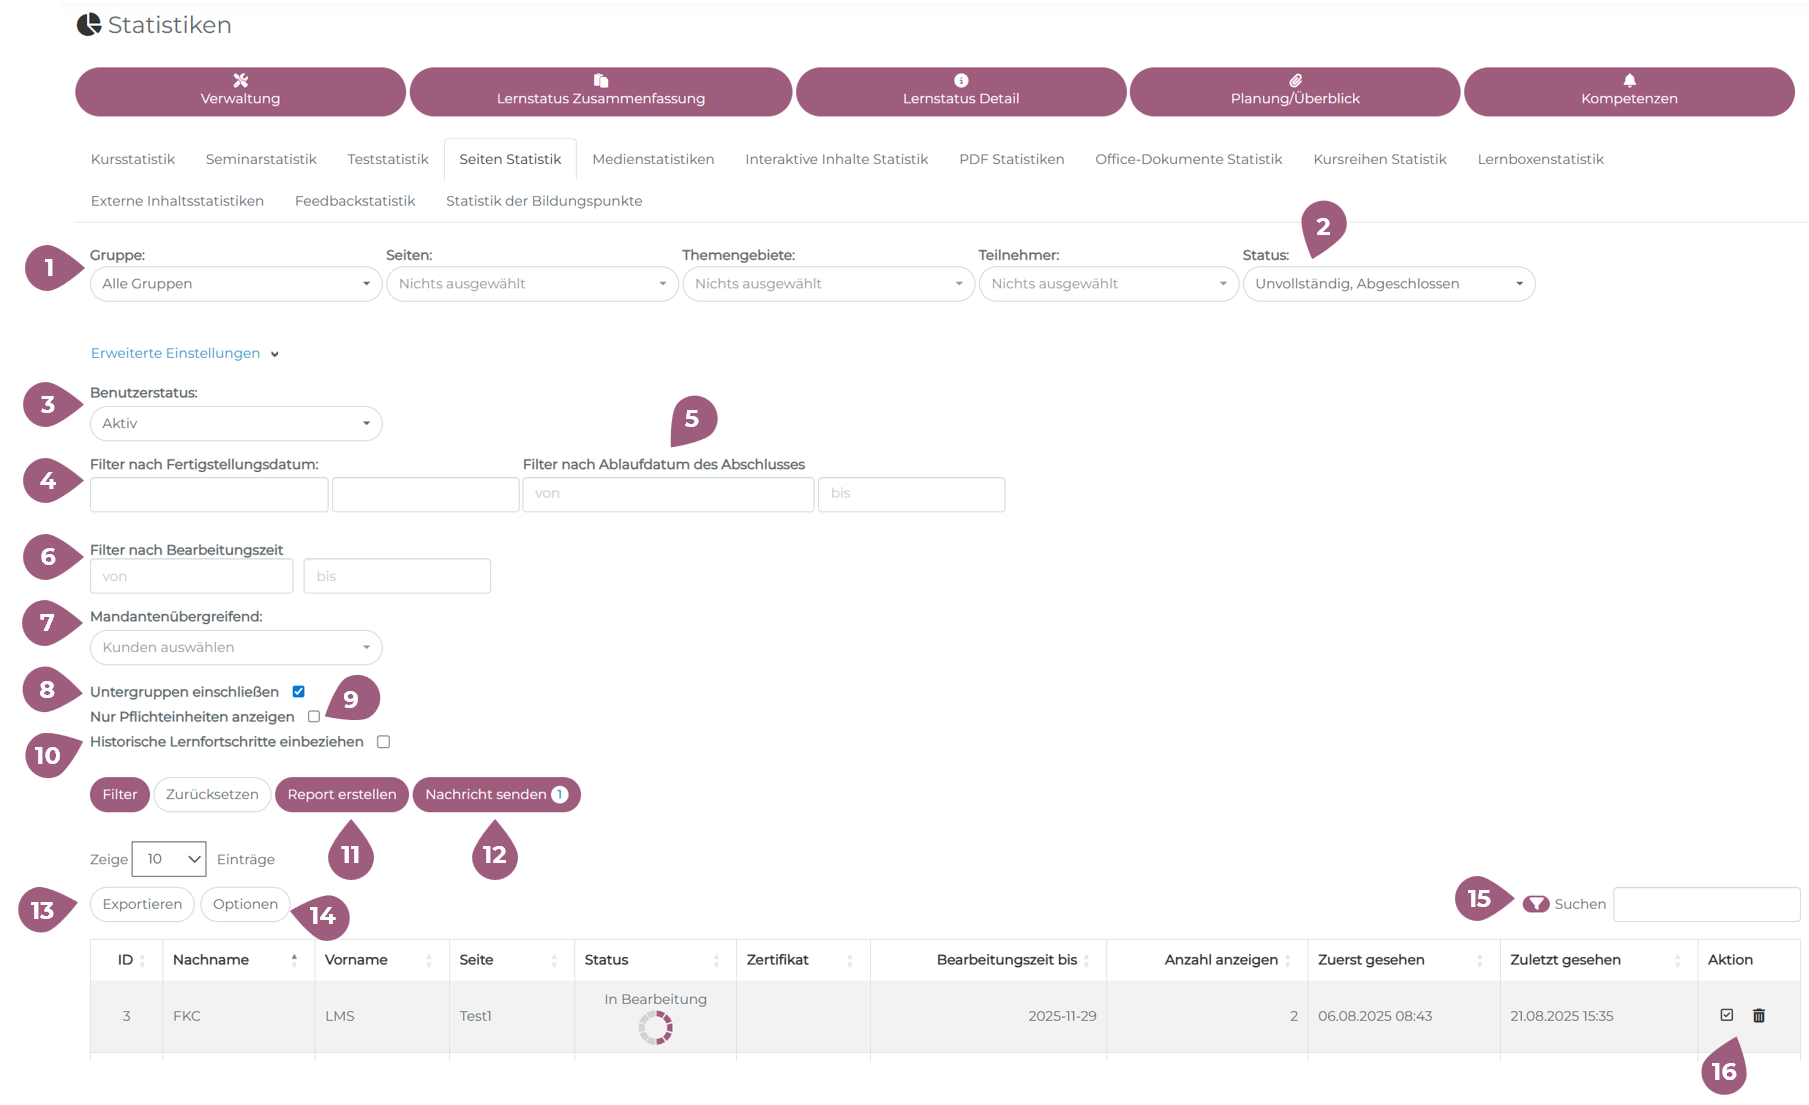Click the Verwaltung tools icon button
Screen dimensions: 1809x1105
[x=240, y=92]
